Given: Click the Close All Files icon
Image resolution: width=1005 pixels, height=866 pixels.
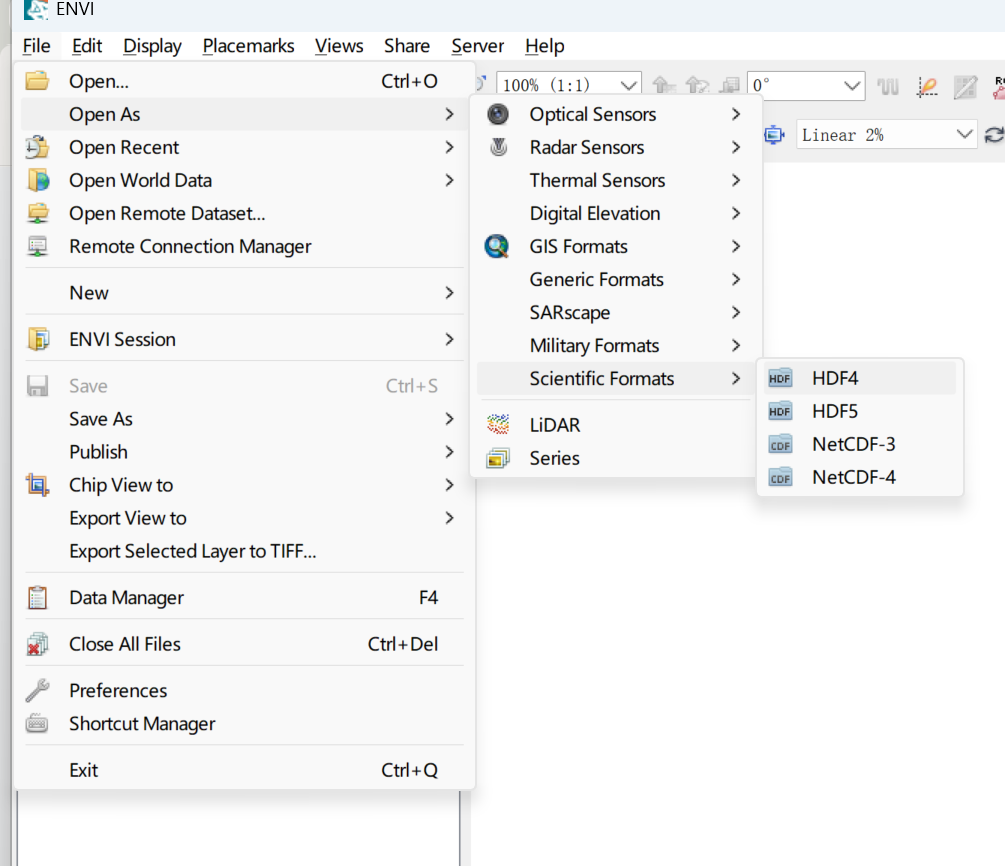Looking at the screenshot, I should [37, 644].
